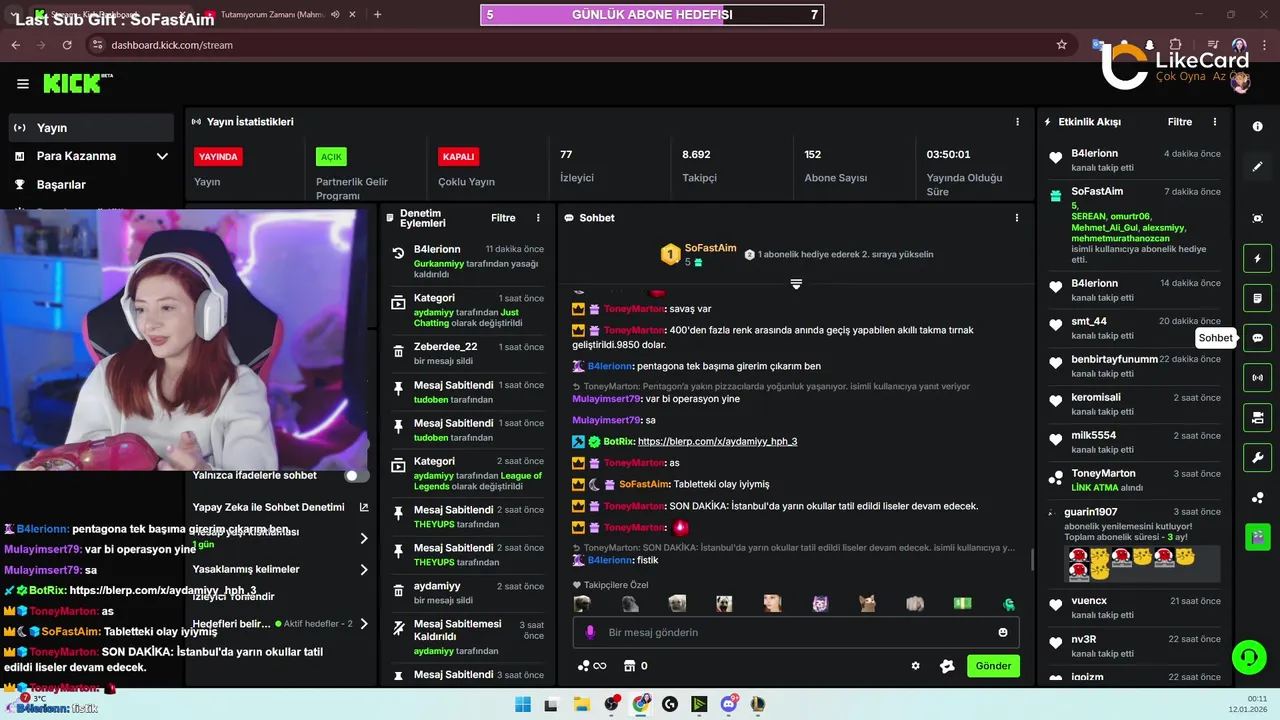This screenshot has height=720, width=1280.
Task: Click SoFastAim in leaderboard banner
Action: (x=710, y=248)
